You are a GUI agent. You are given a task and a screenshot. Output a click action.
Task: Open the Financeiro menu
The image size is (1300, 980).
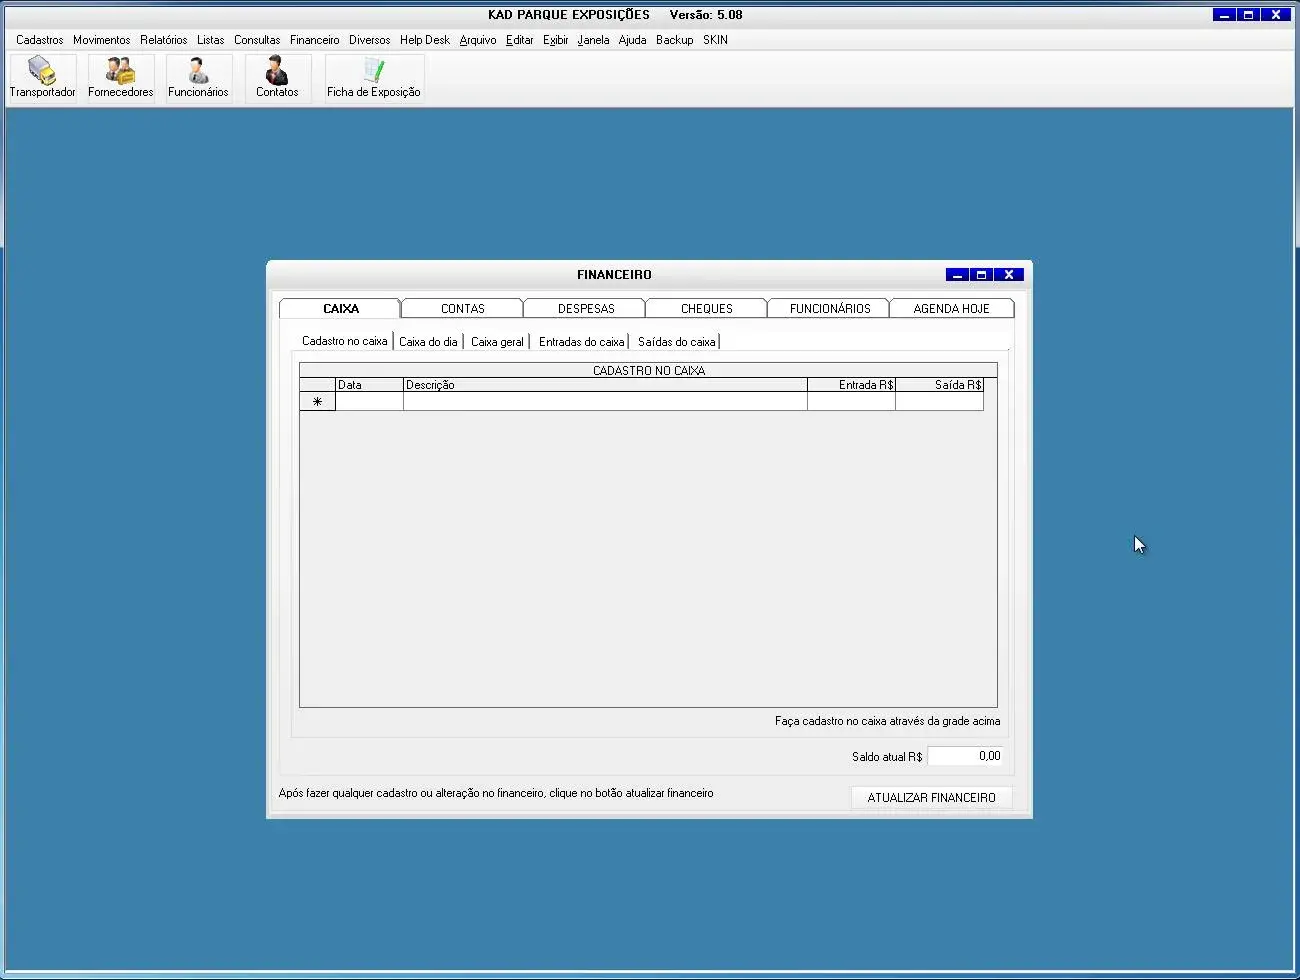coord(315,40)
